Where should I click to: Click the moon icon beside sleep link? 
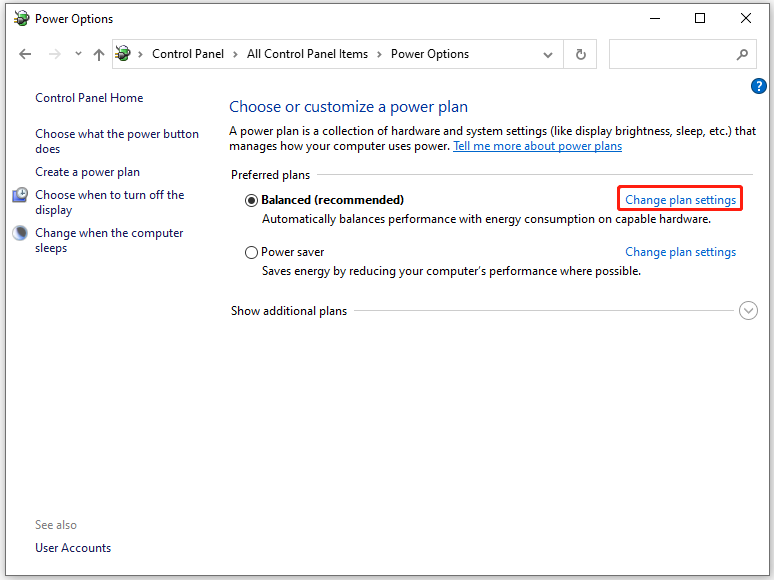tap(20, 233)
